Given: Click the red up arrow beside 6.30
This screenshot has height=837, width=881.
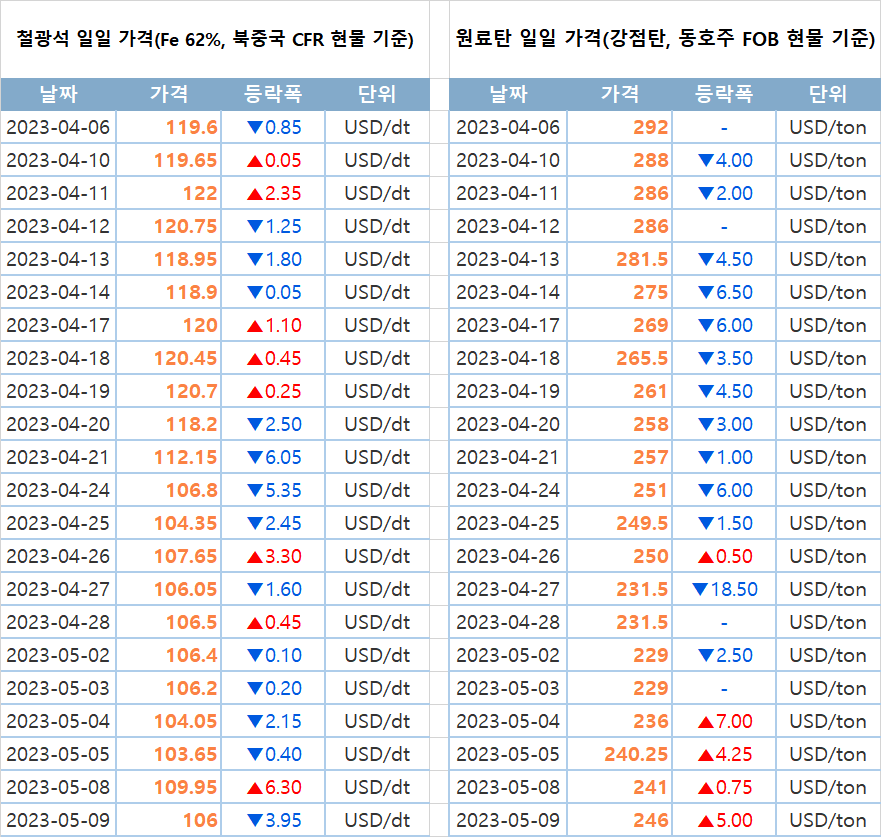Looking at the screenshot, I should (255, 787).
